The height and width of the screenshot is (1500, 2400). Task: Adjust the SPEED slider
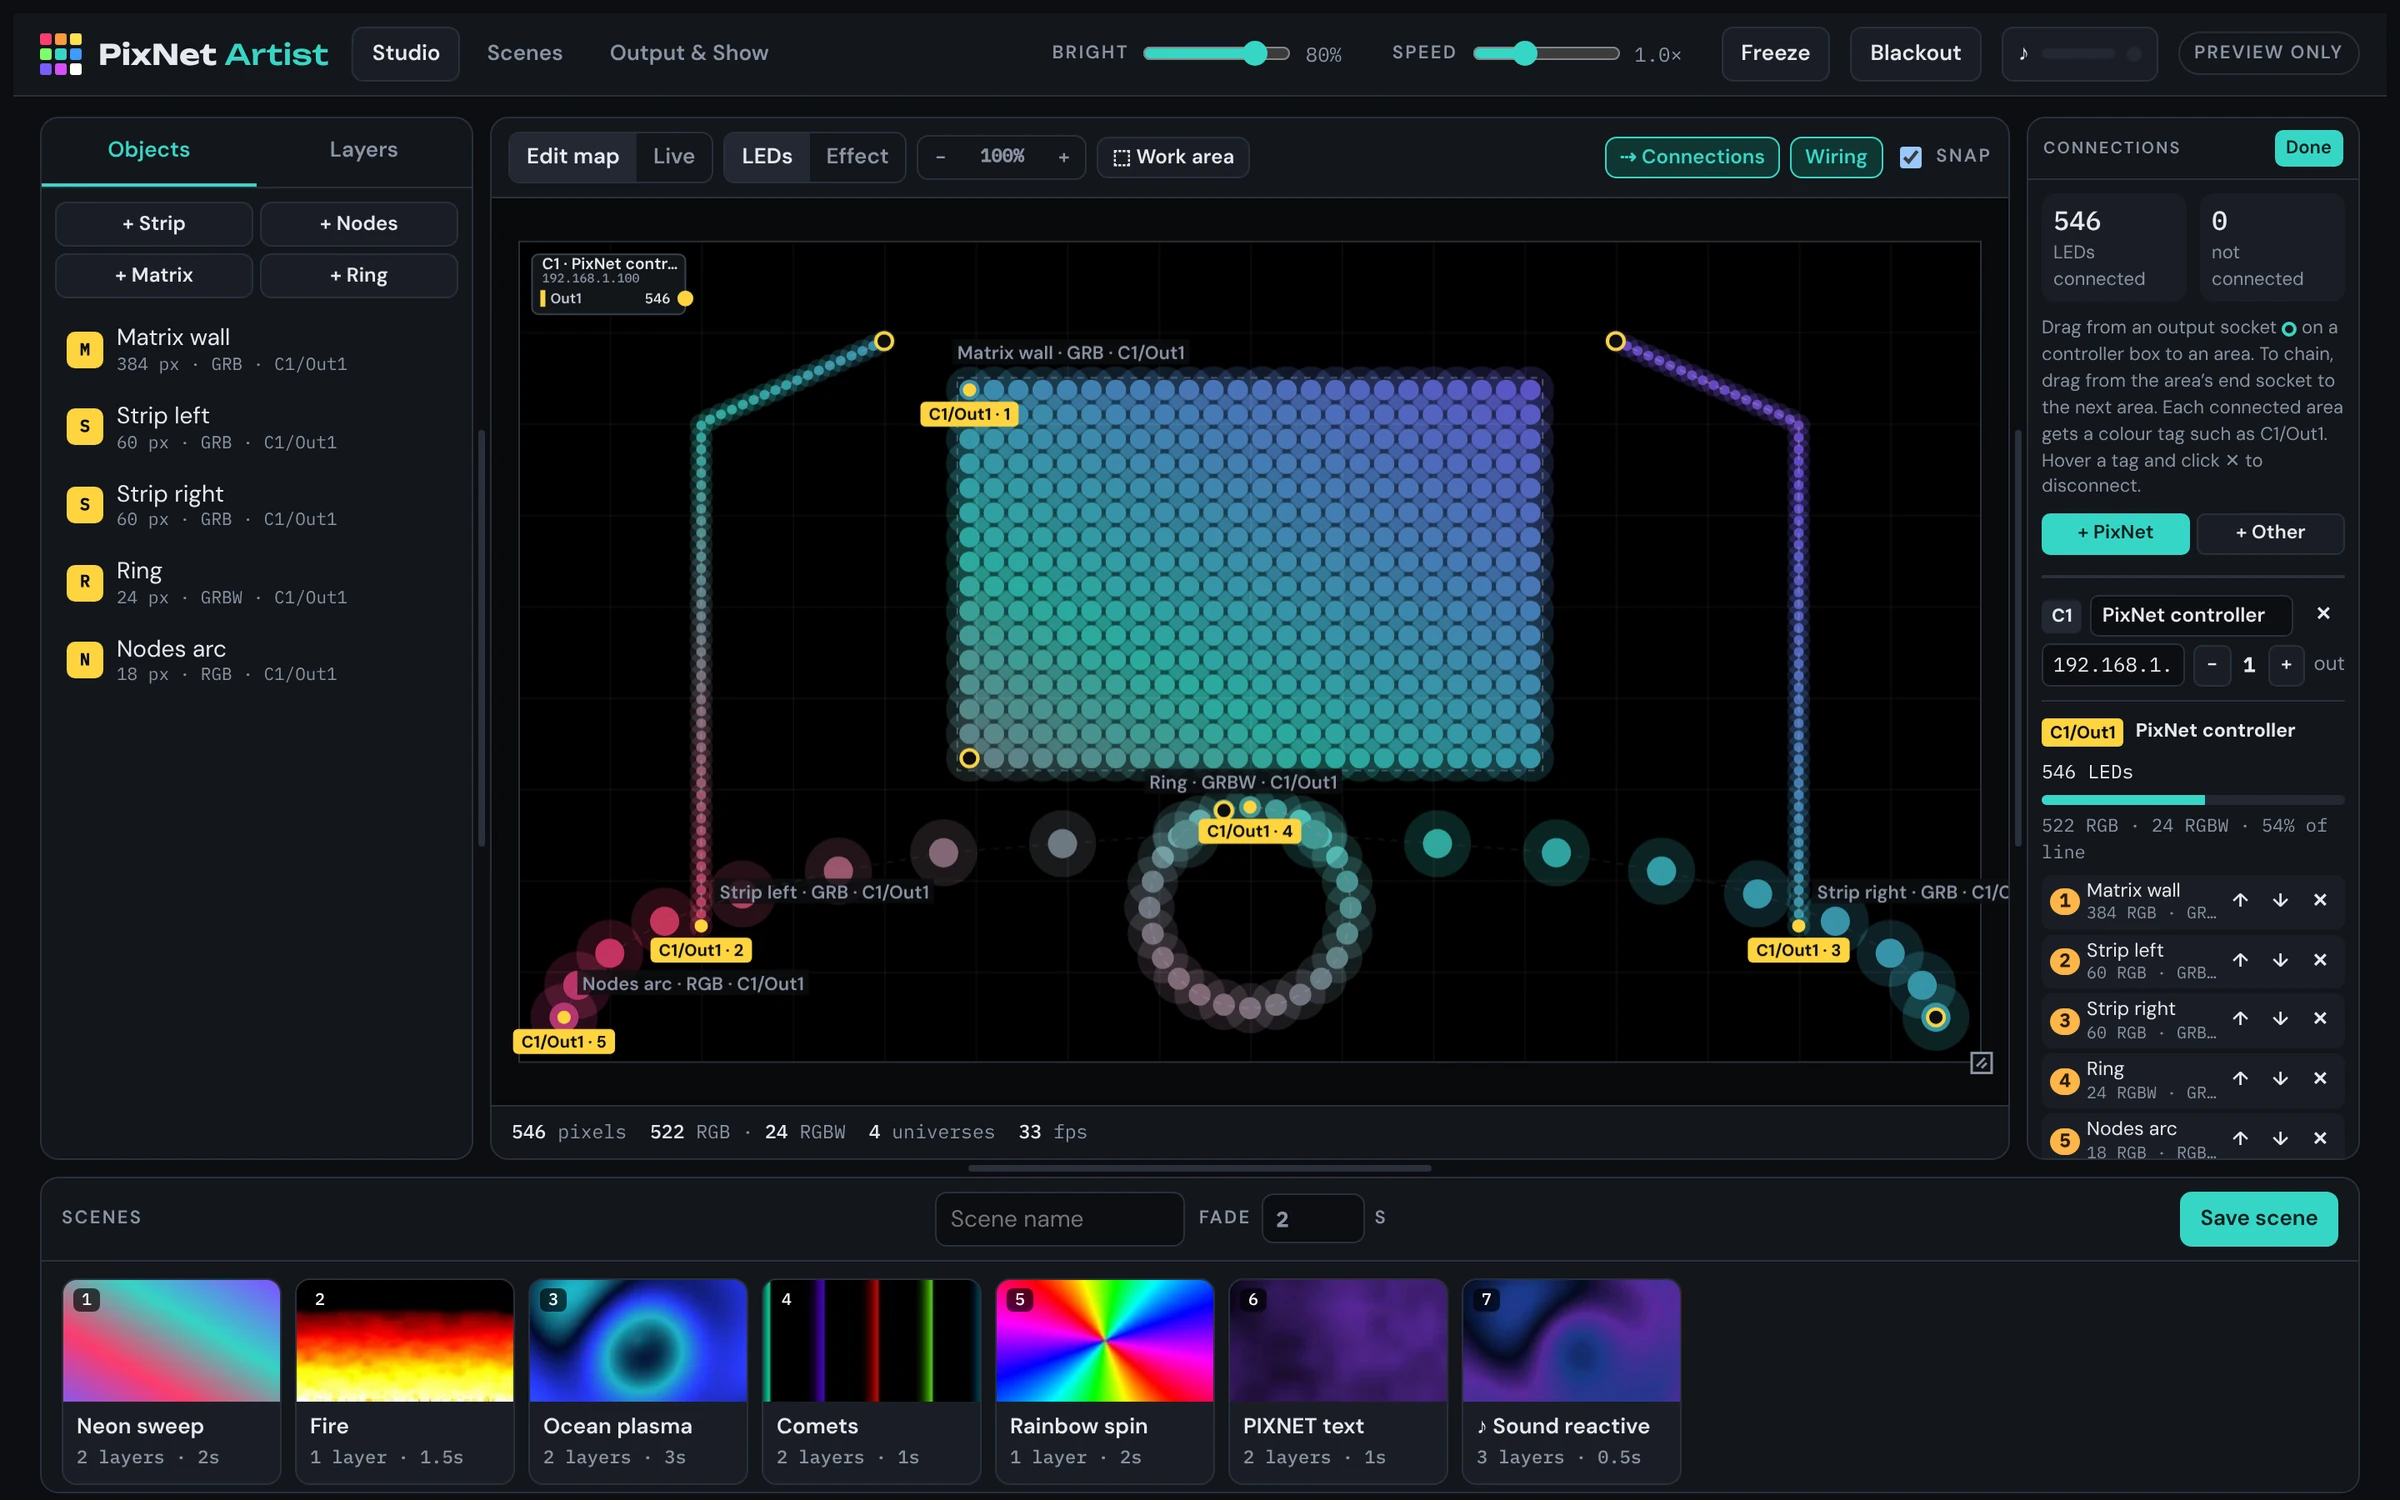pos(1546,53)
